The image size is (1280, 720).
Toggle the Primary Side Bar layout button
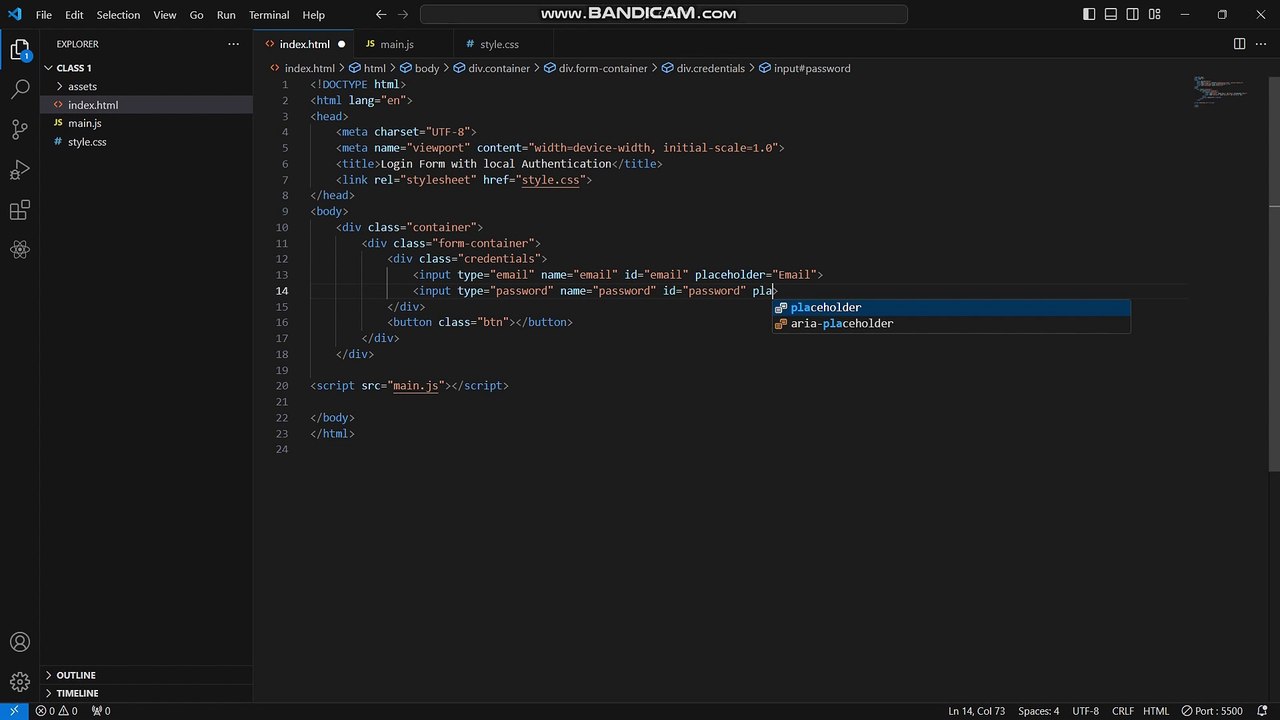(x=1089, y=15)
